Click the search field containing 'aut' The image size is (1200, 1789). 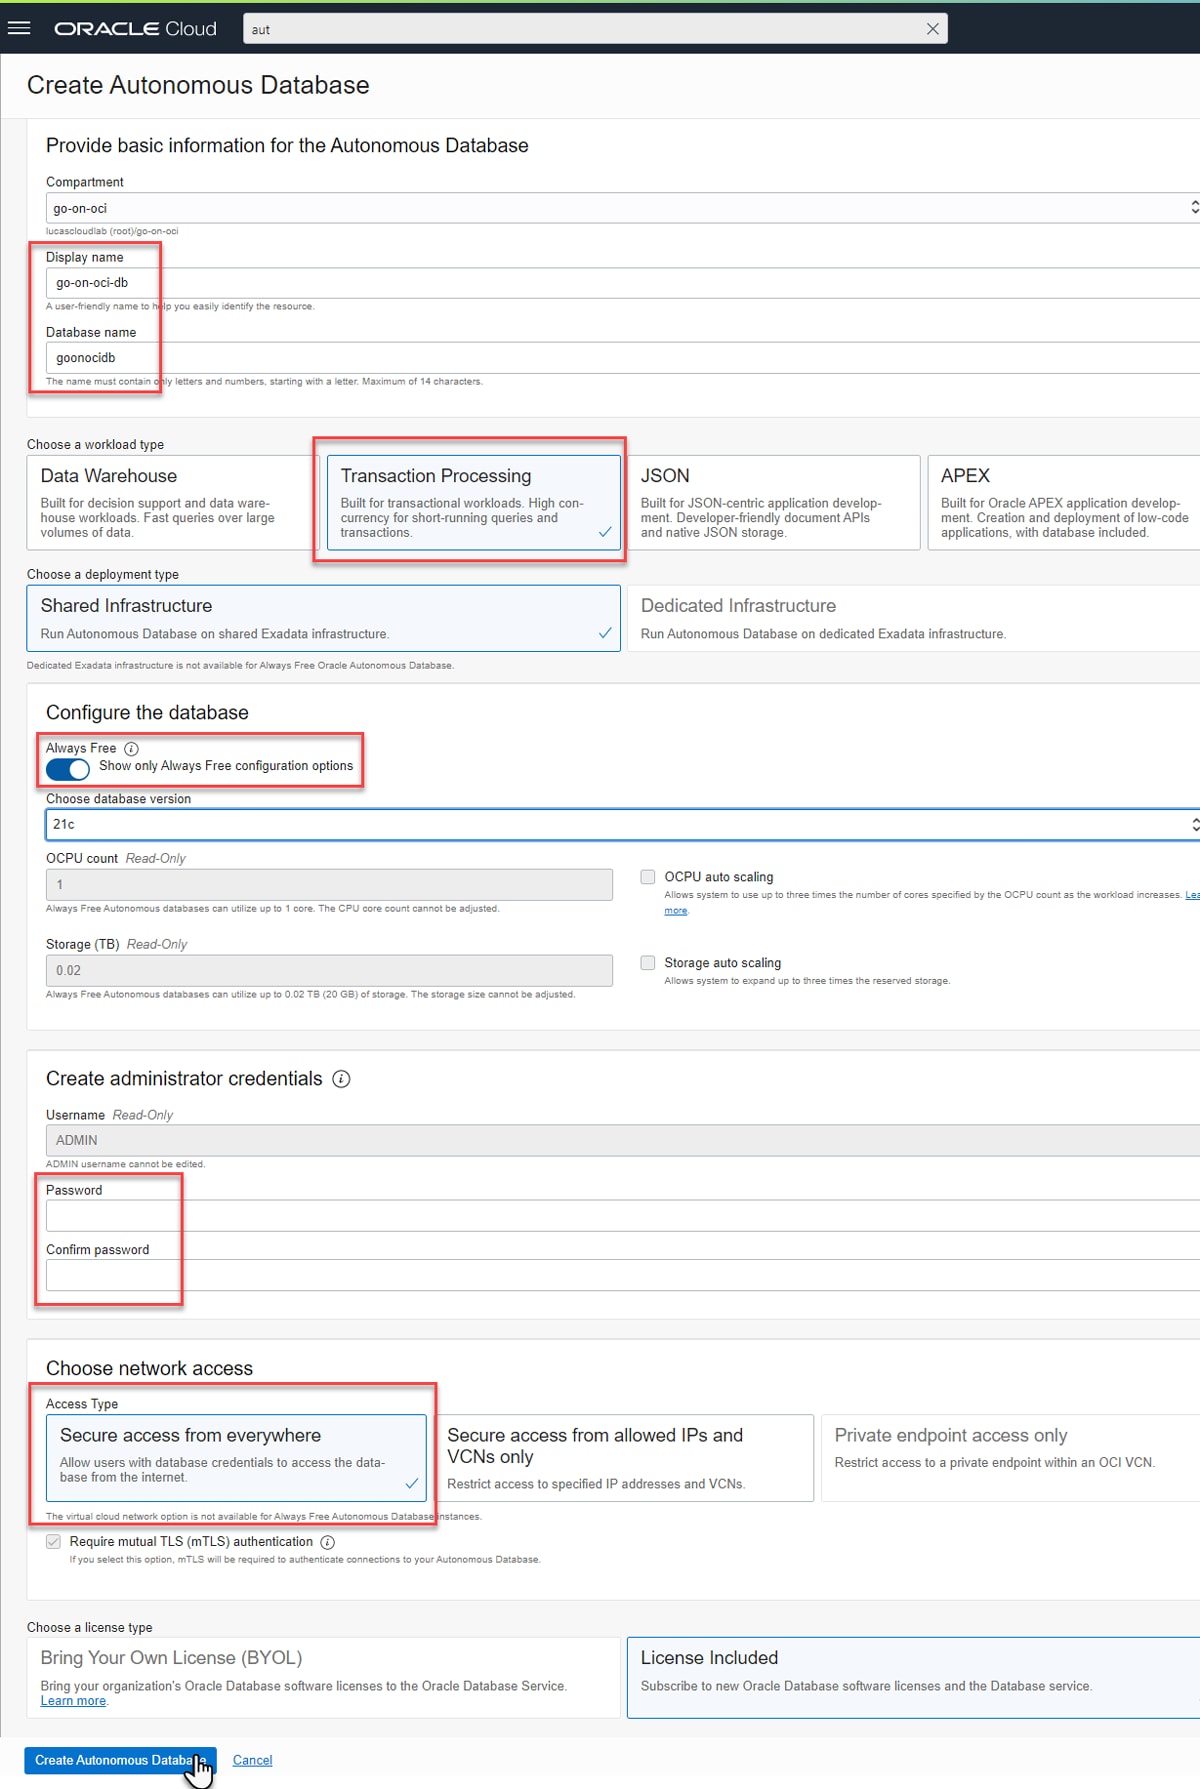point(595,29)
